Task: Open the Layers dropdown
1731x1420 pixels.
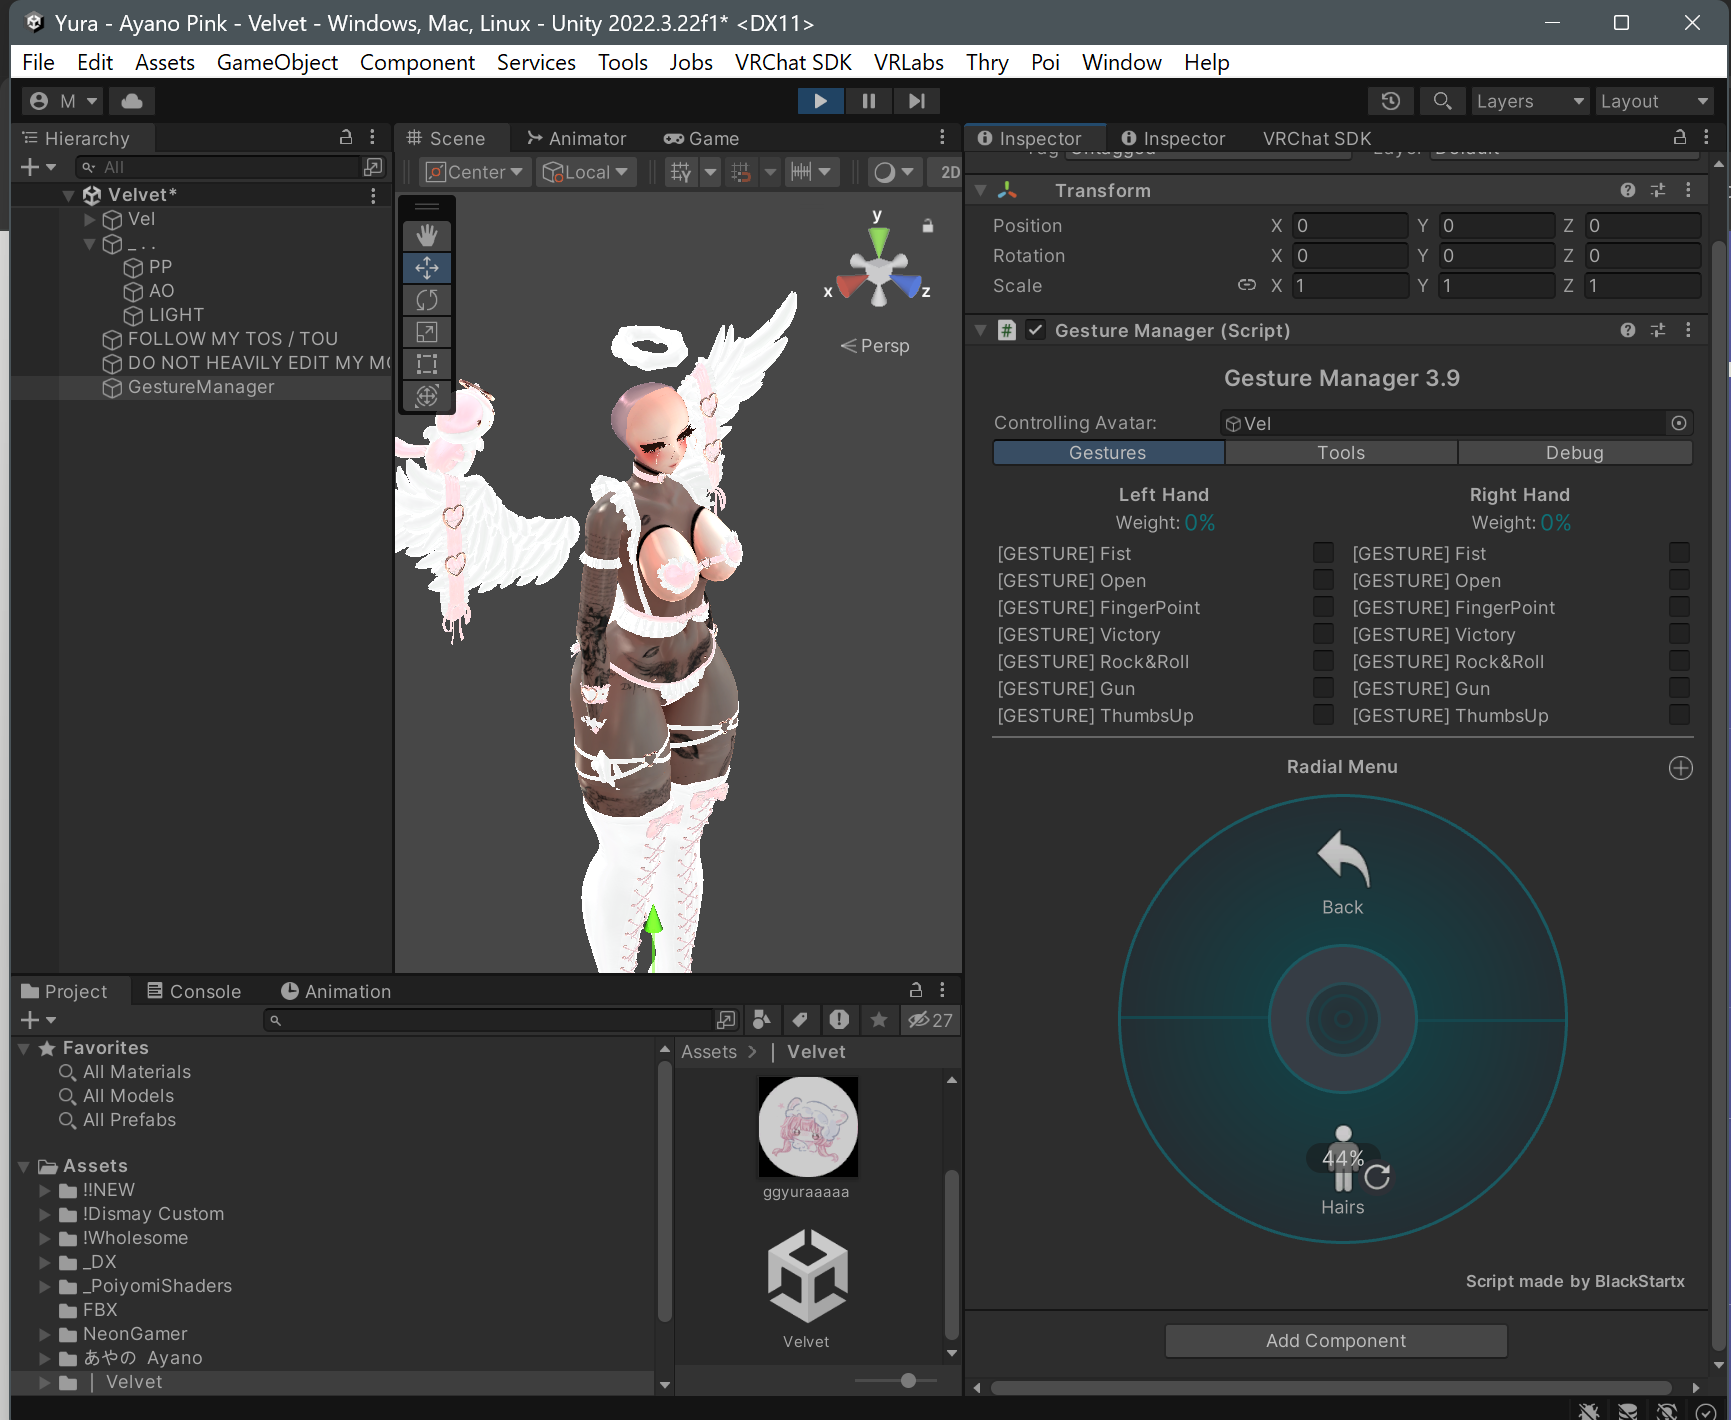Action: pos(1530,101)
